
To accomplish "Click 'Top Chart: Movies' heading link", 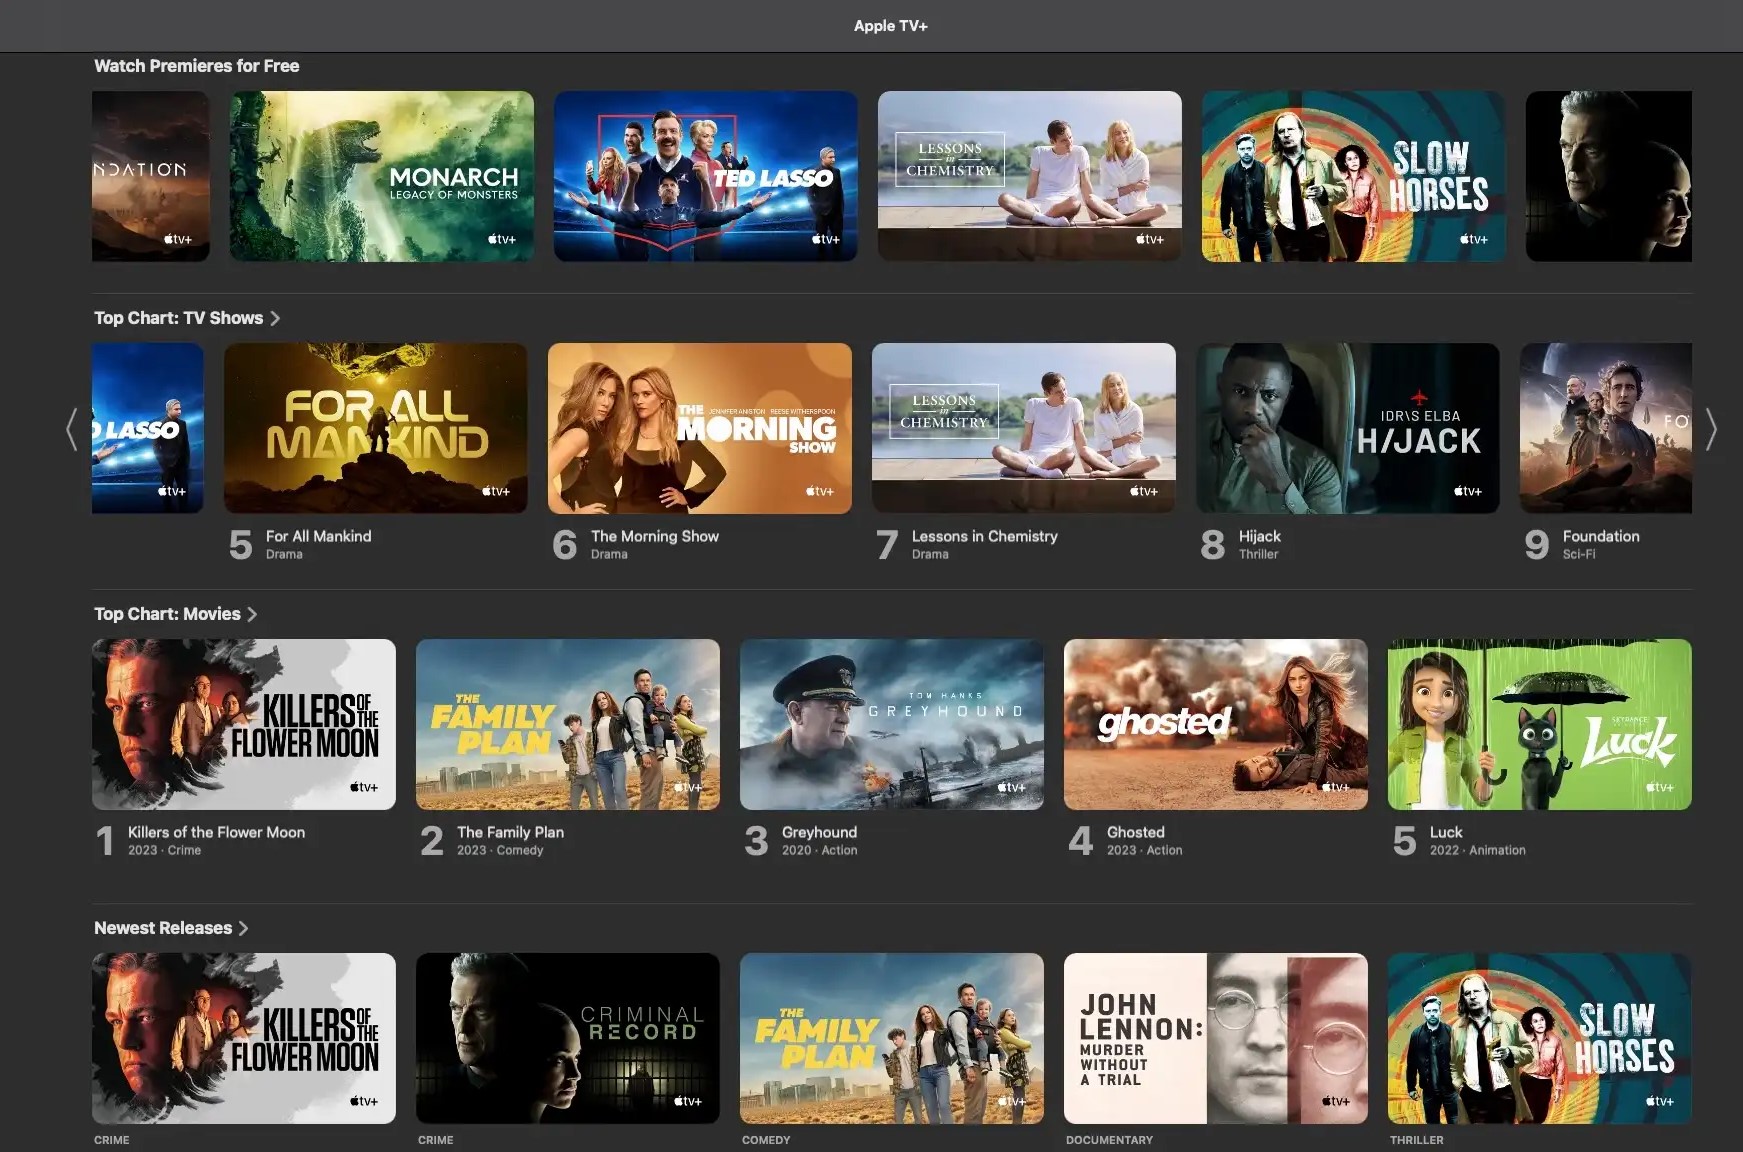I will (167, 614).
